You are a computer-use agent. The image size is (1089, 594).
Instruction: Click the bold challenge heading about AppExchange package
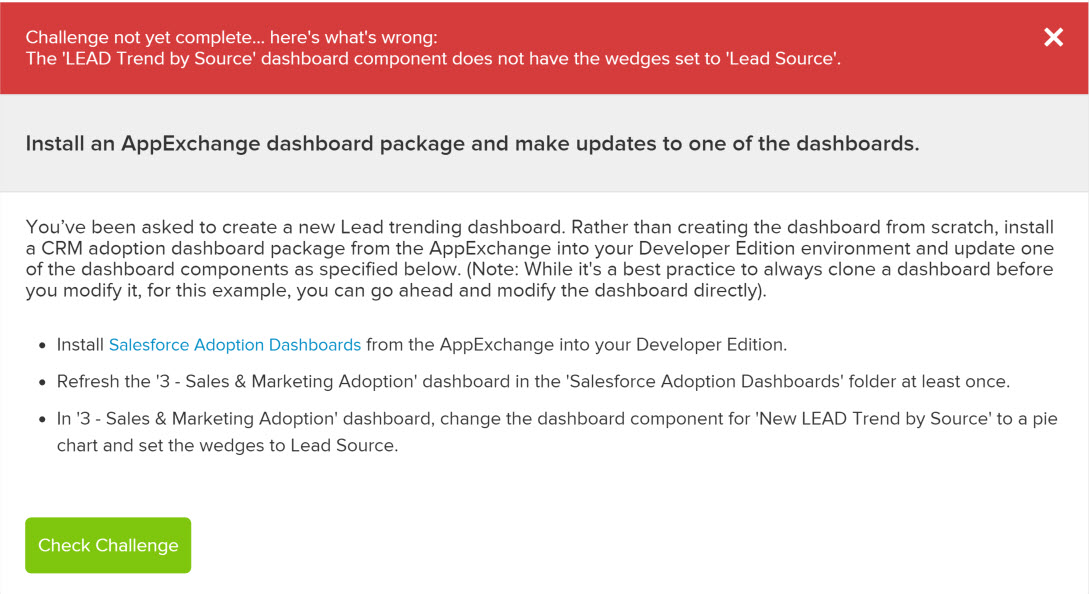click(x=472, y=143)
